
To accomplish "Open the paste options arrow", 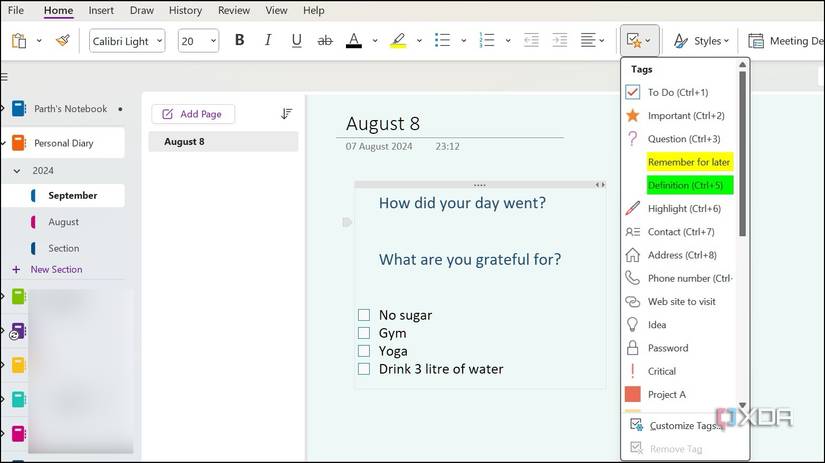I will pos(39,41).
